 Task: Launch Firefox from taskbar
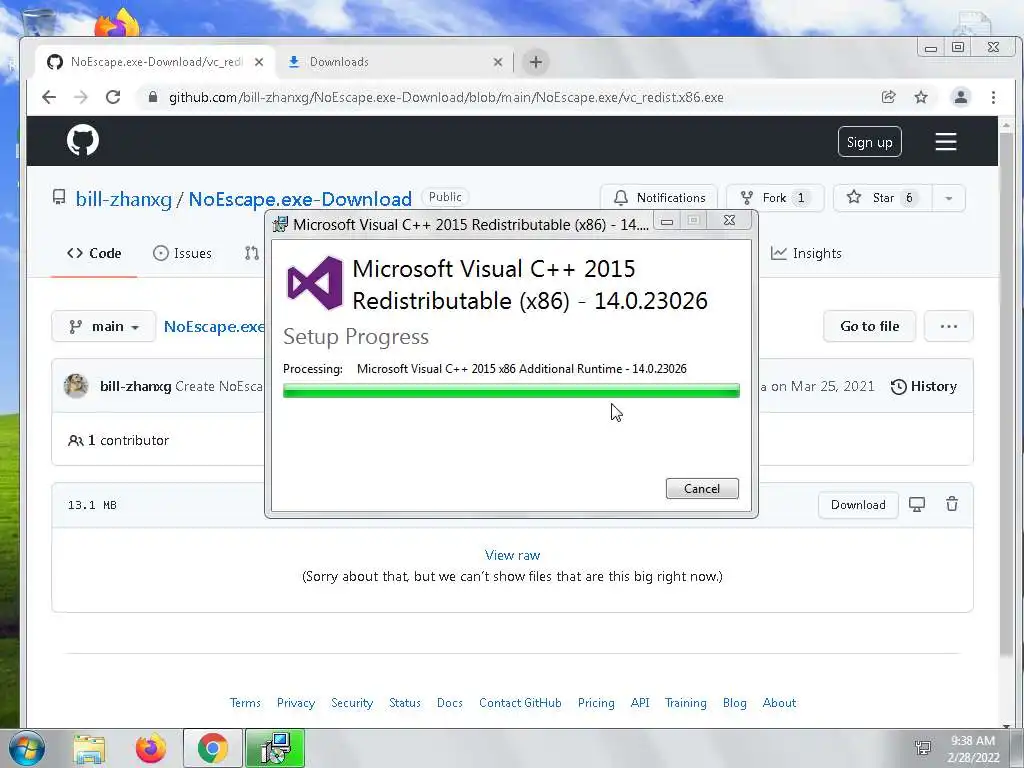point(151,749)
